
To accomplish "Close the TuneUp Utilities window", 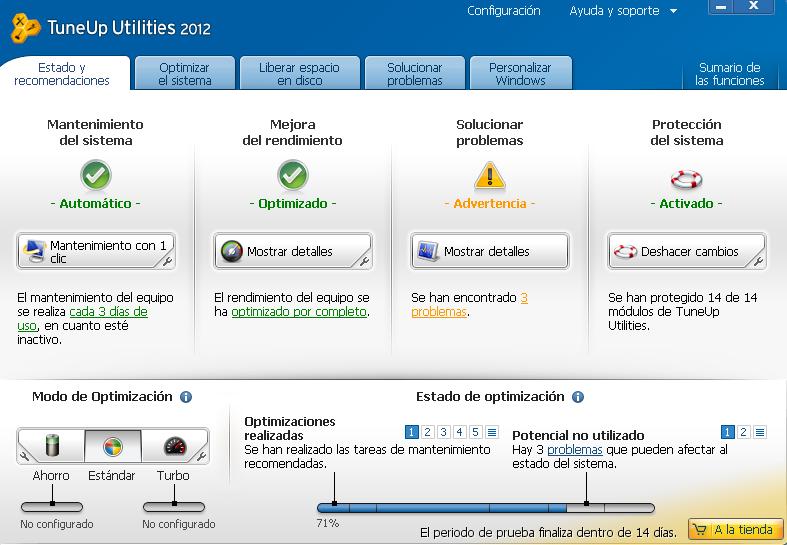I will point(753,6).
